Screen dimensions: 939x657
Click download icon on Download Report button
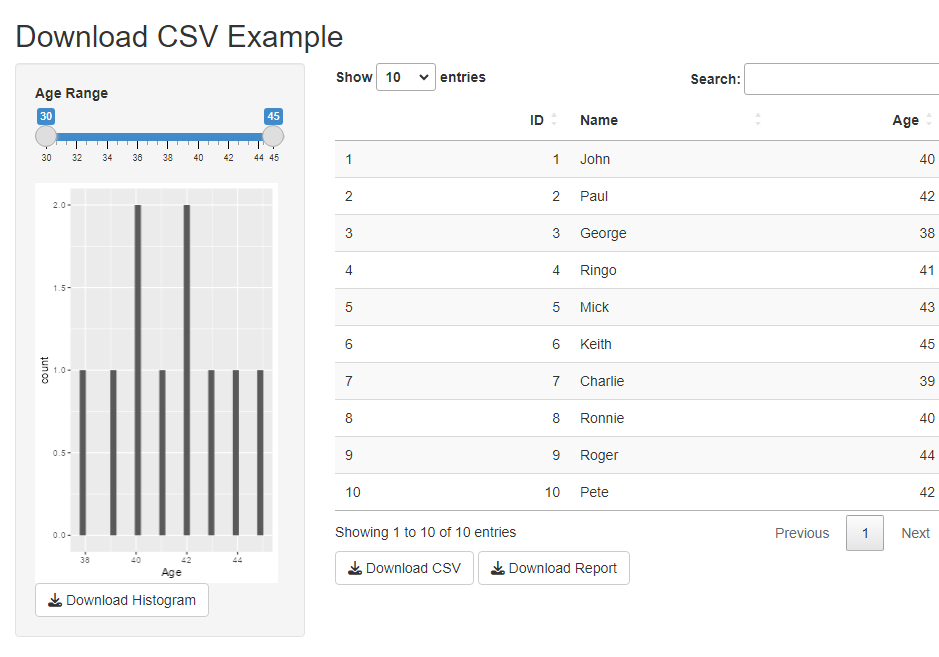tap(498, 568)
